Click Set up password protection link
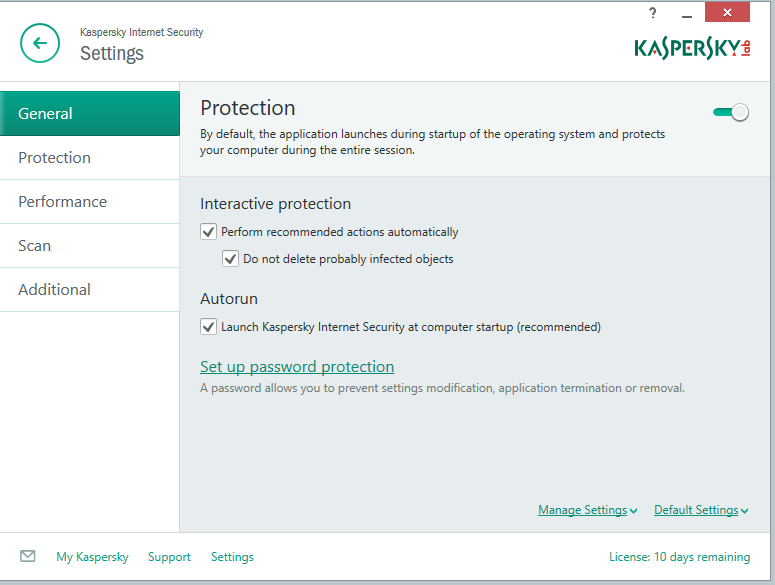 [297, 366]
